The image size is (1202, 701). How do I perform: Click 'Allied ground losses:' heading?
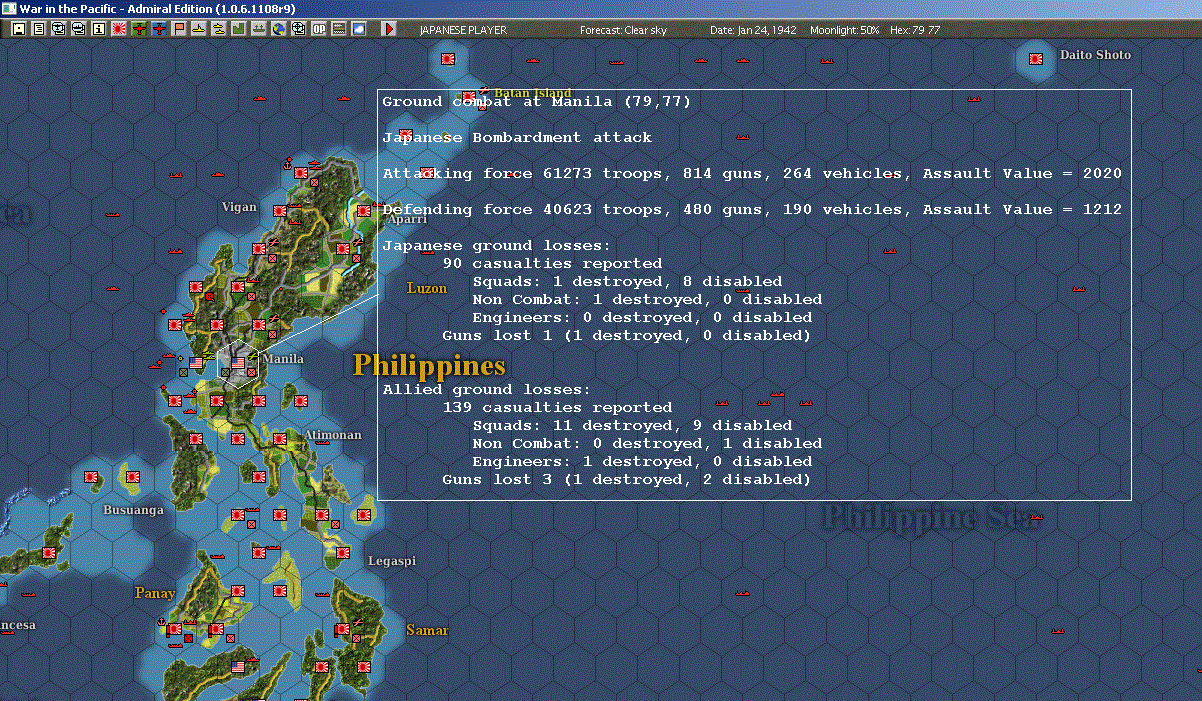pyautogui.click(x=487, y=389)
